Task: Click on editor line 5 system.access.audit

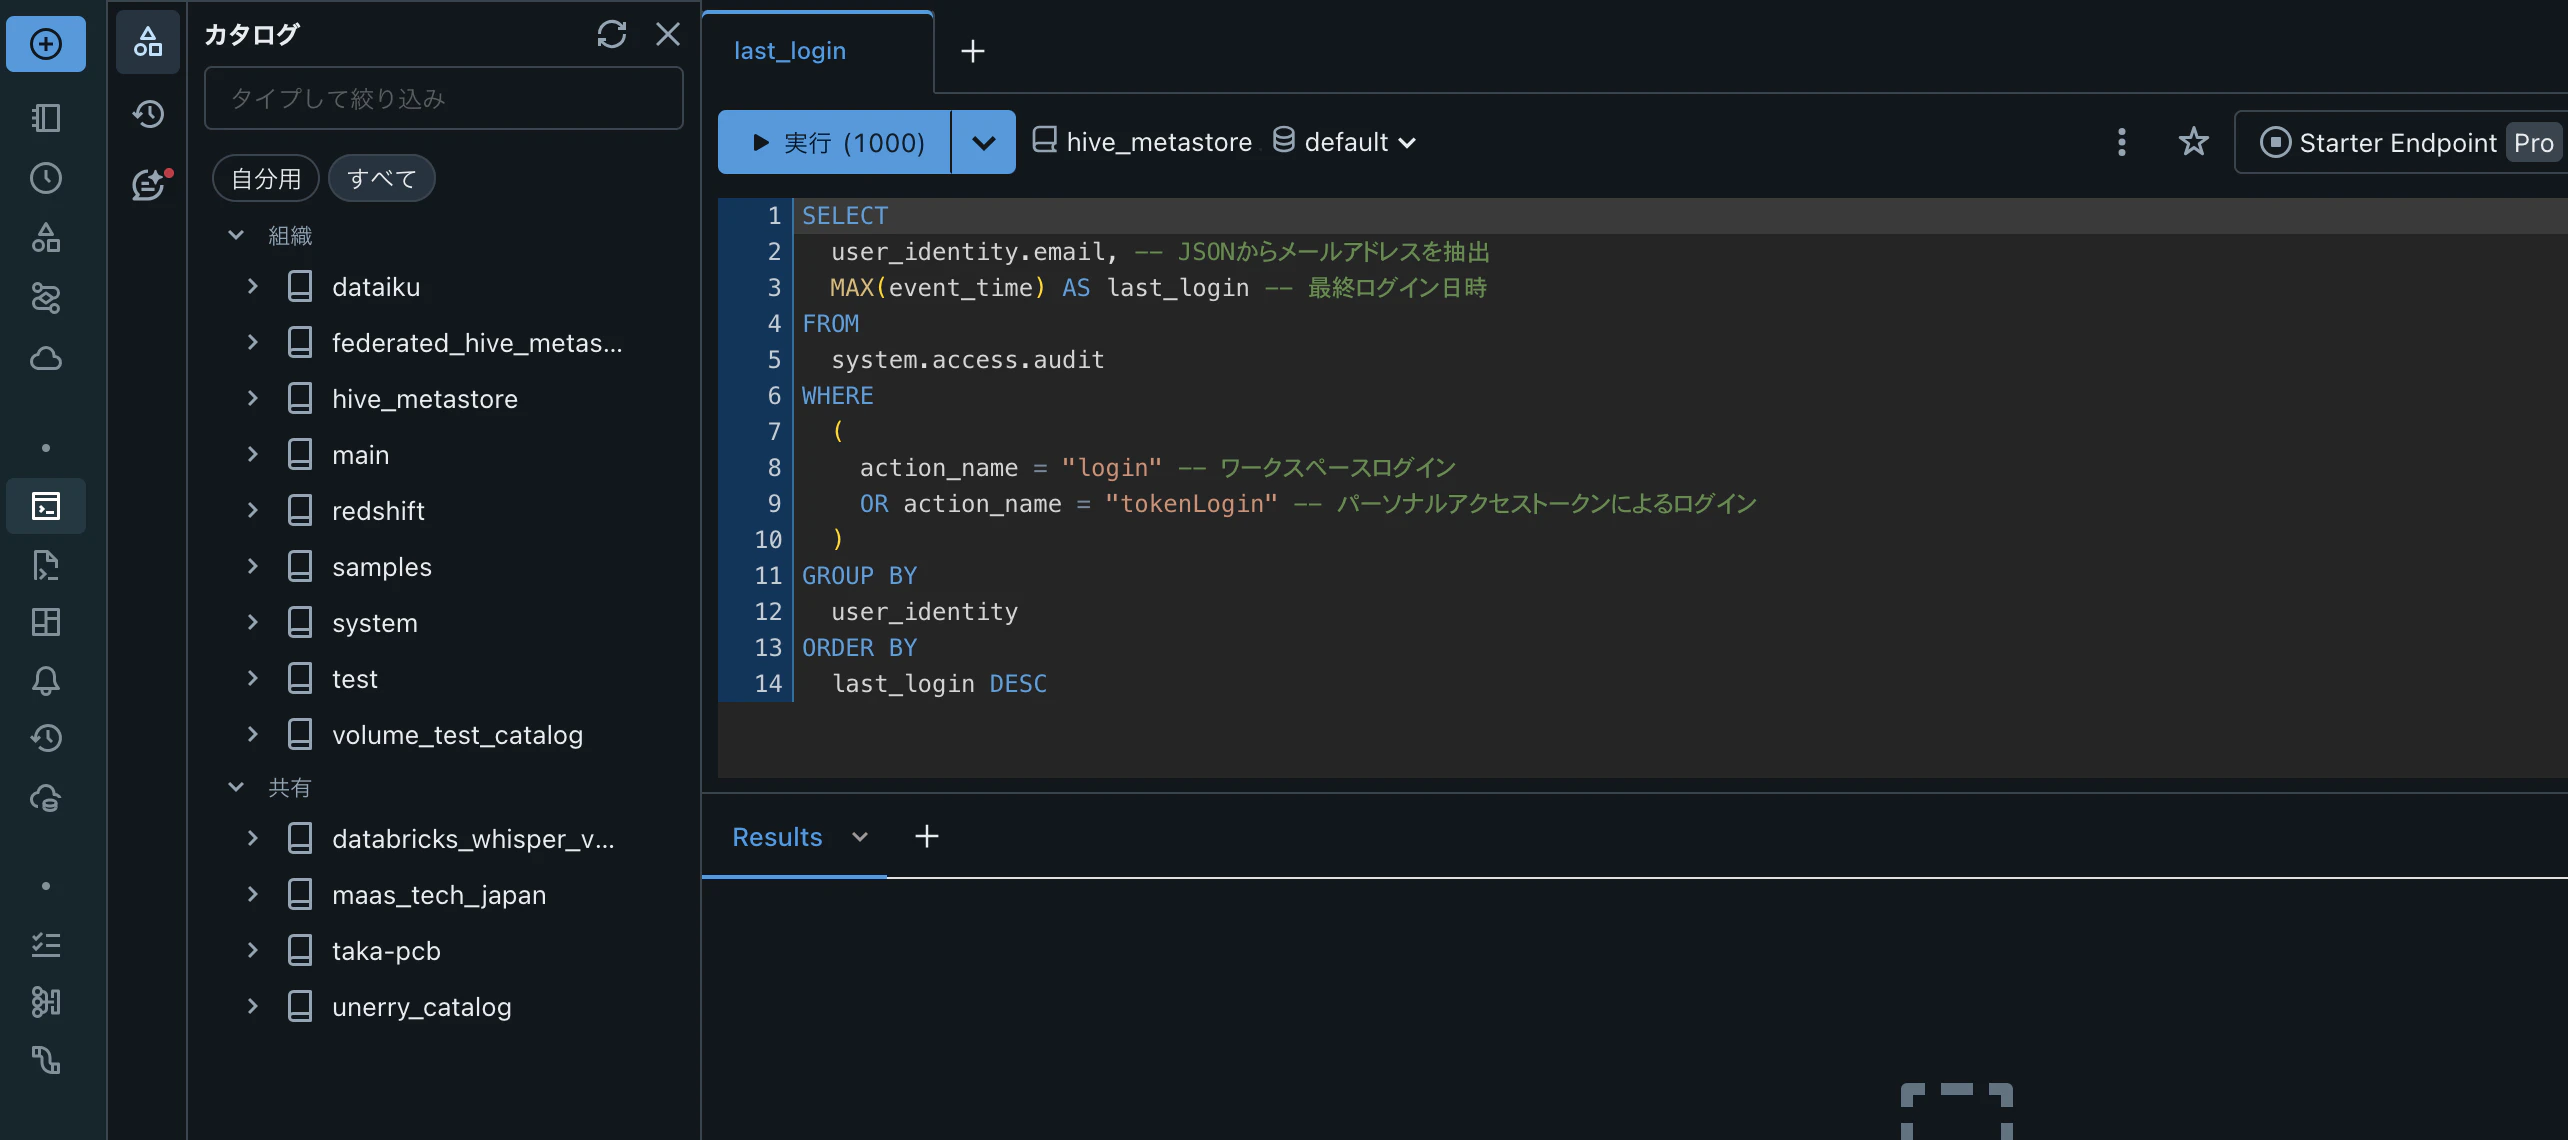Action: [968, 360]
